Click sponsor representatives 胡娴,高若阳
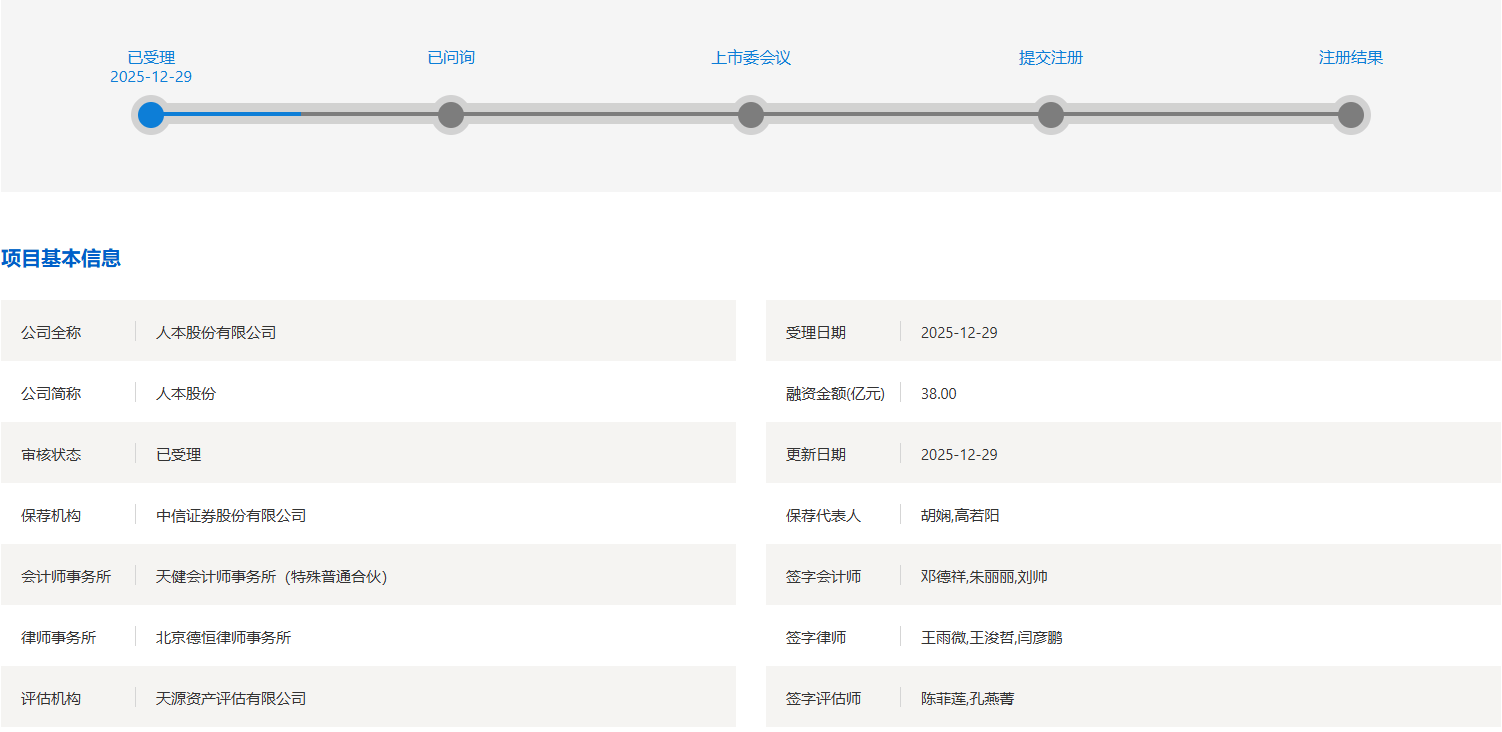This screenshot has height=732, width=1502. click(960, 515)
